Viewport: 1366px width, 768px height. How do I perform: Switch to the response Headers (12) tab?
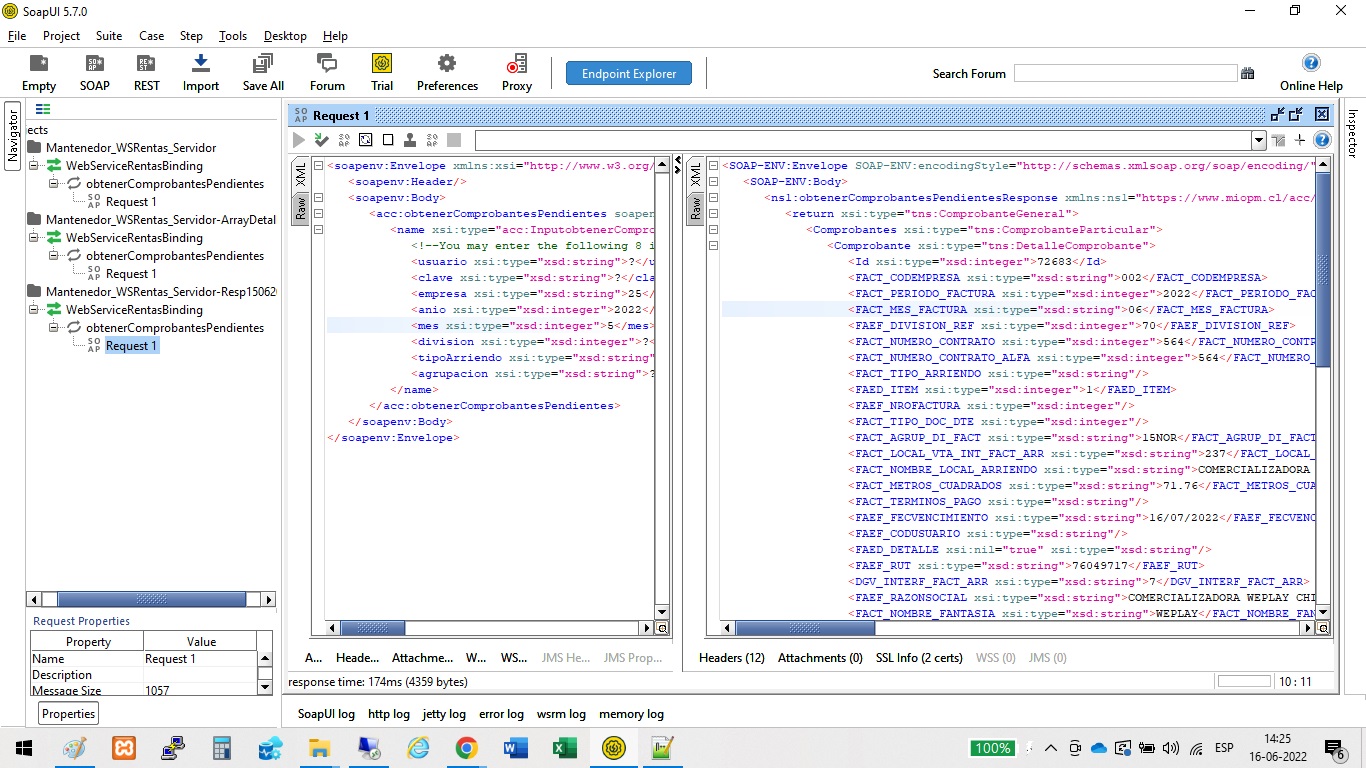pos(732,658)
